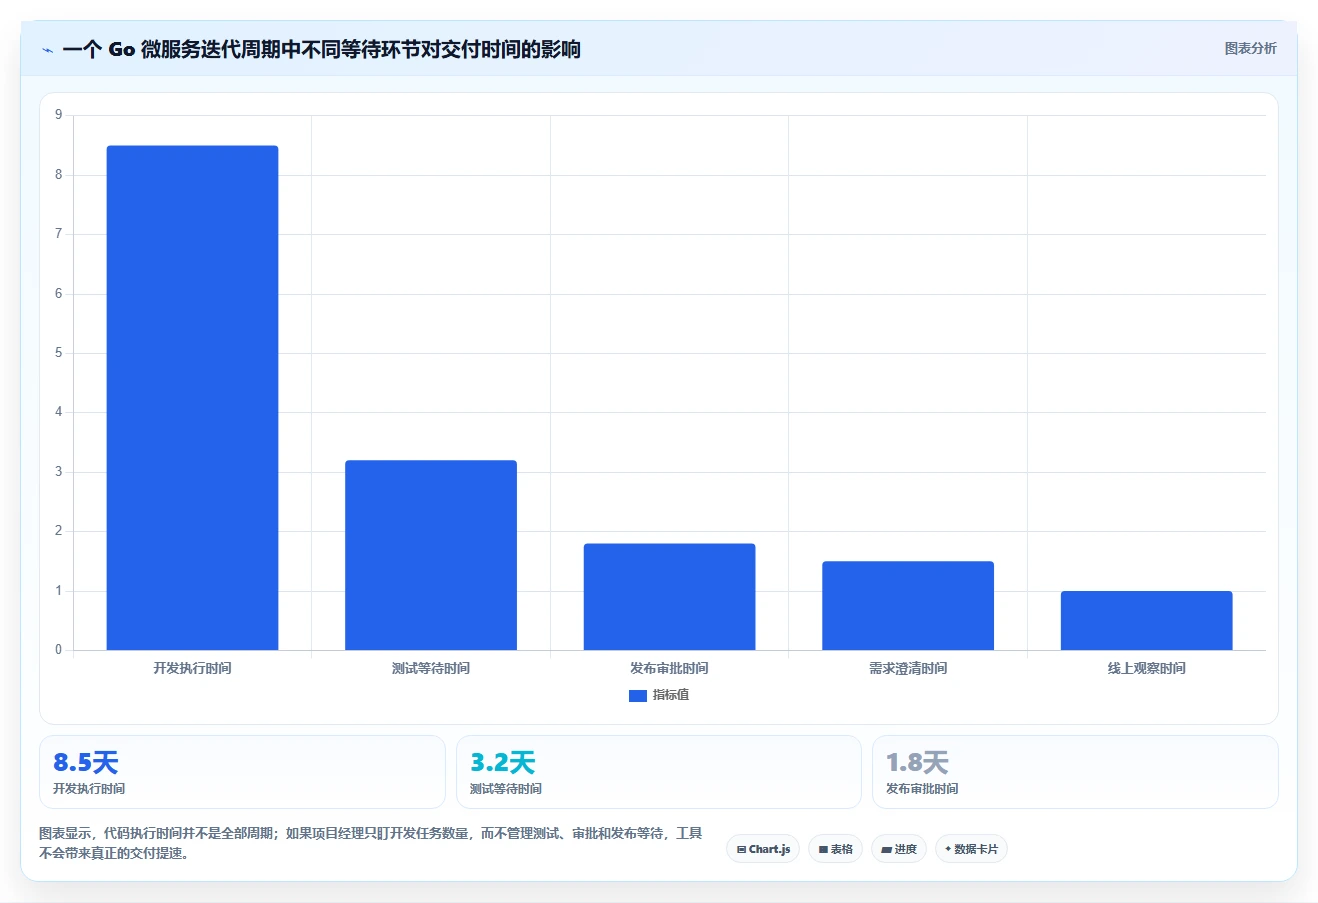This screenshot has height=903, width=1318.
Task: Click the icon in the 进度 chip
Action: point(886,850)
